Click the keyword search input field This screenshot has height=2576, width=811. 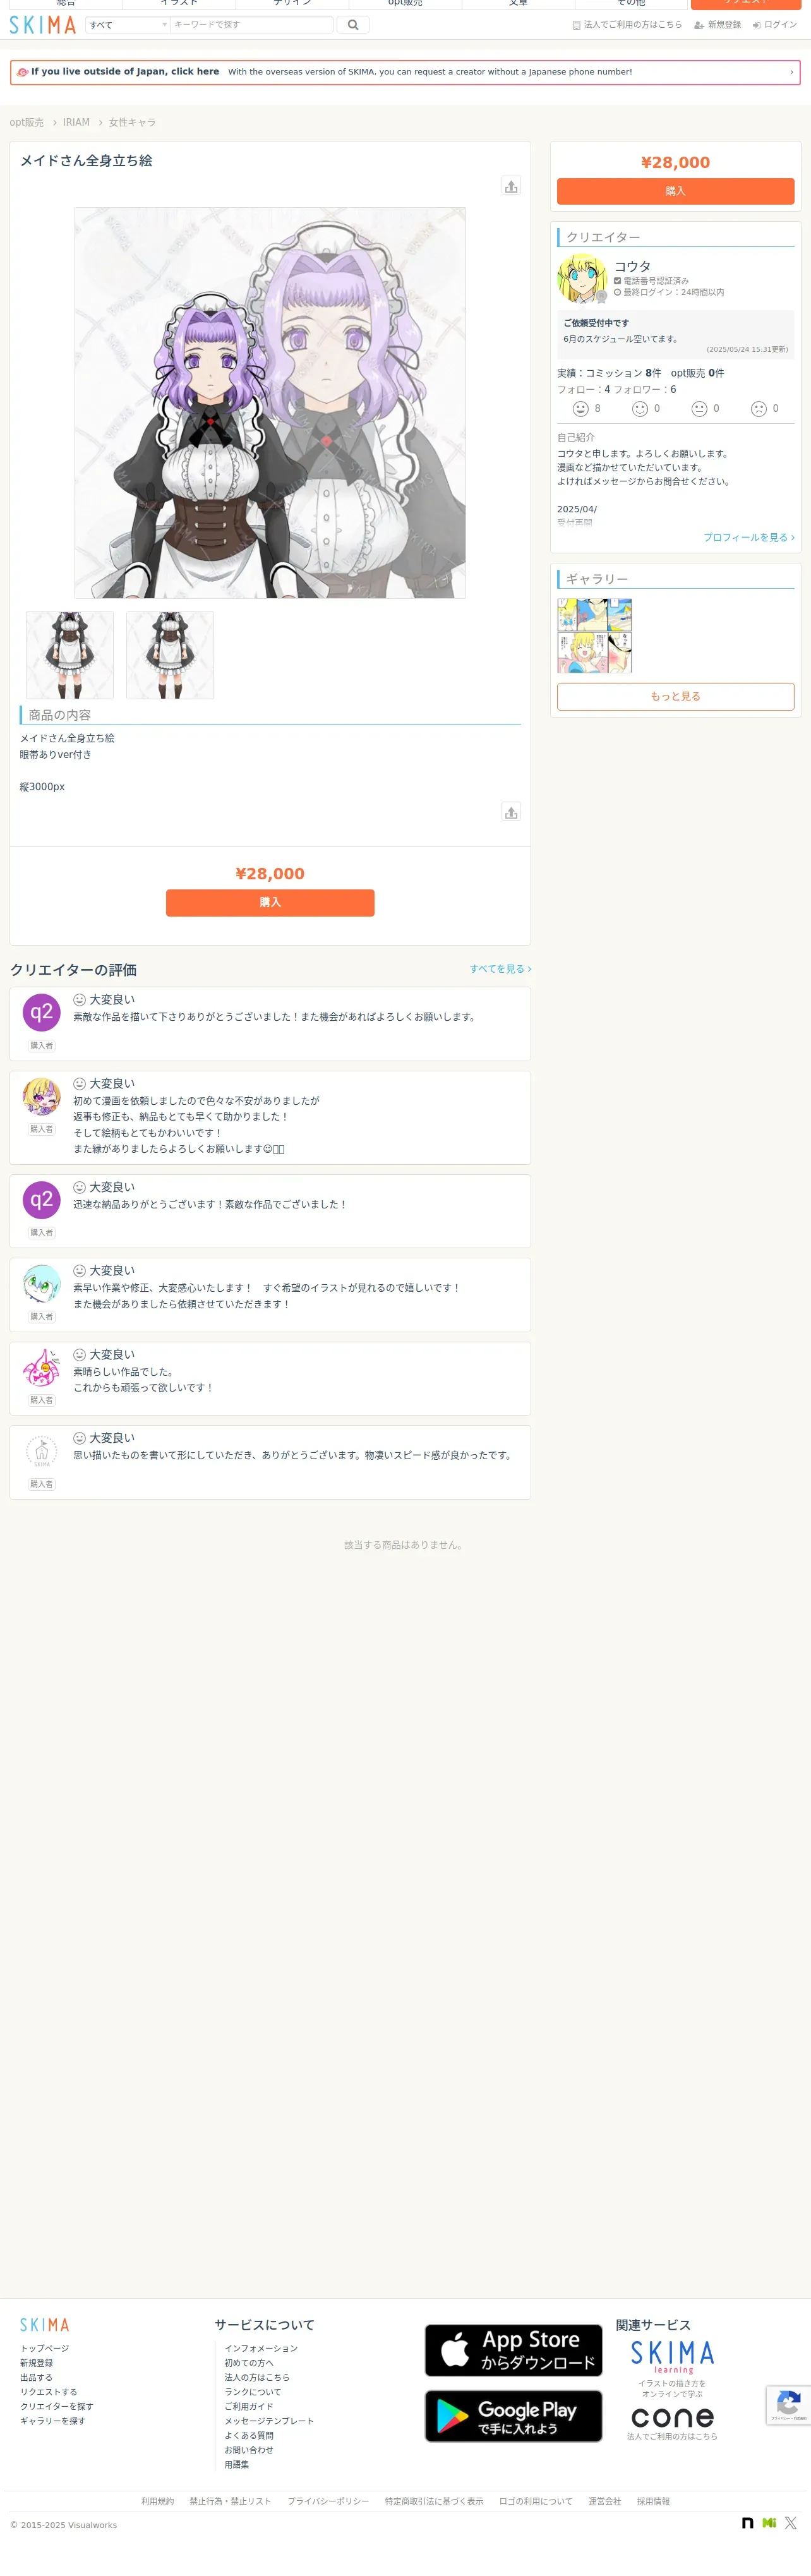click(x=251, y=25)
